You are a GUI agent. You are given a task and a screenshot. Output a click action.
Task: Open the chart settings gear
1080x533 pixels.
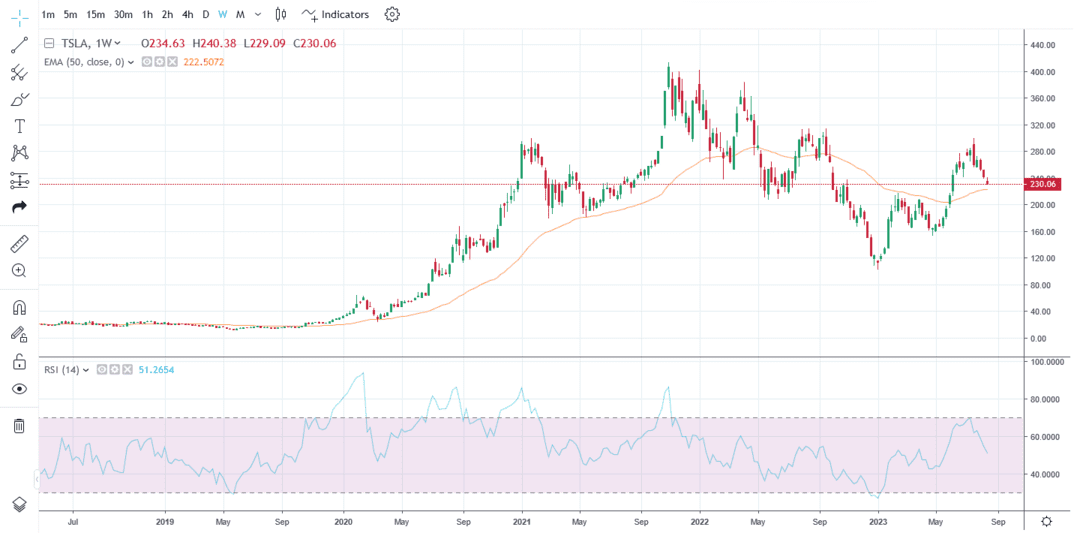[x=392, y=14]
